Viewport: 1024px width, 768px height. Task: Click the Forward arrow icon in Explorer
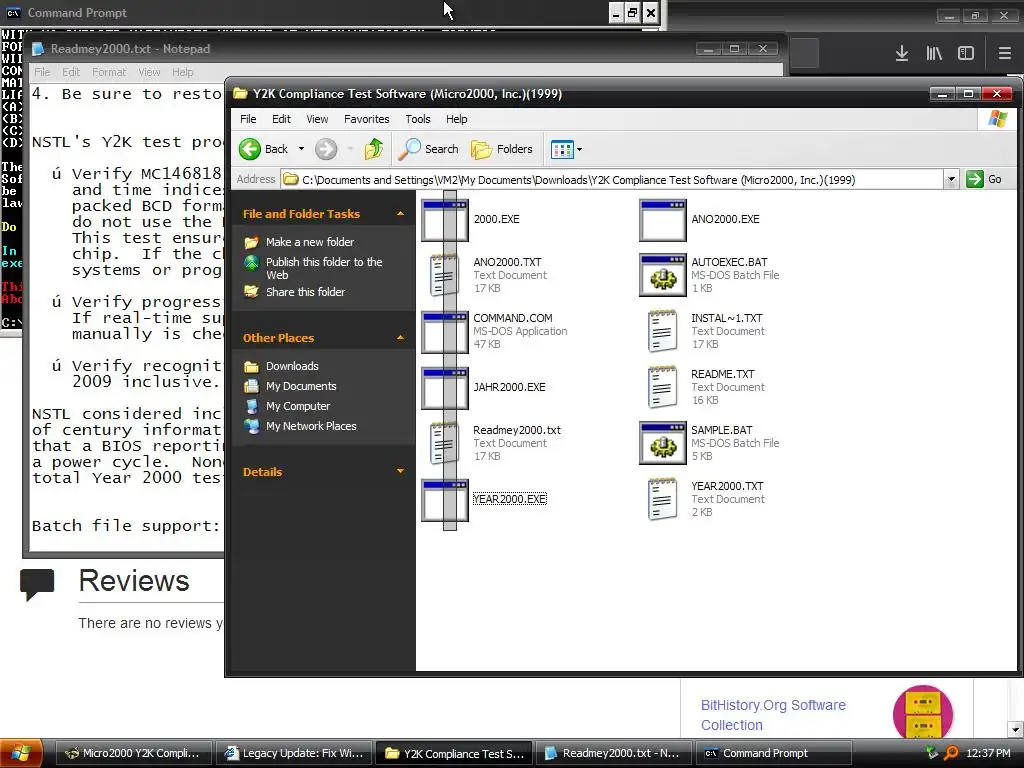(326, 149)
